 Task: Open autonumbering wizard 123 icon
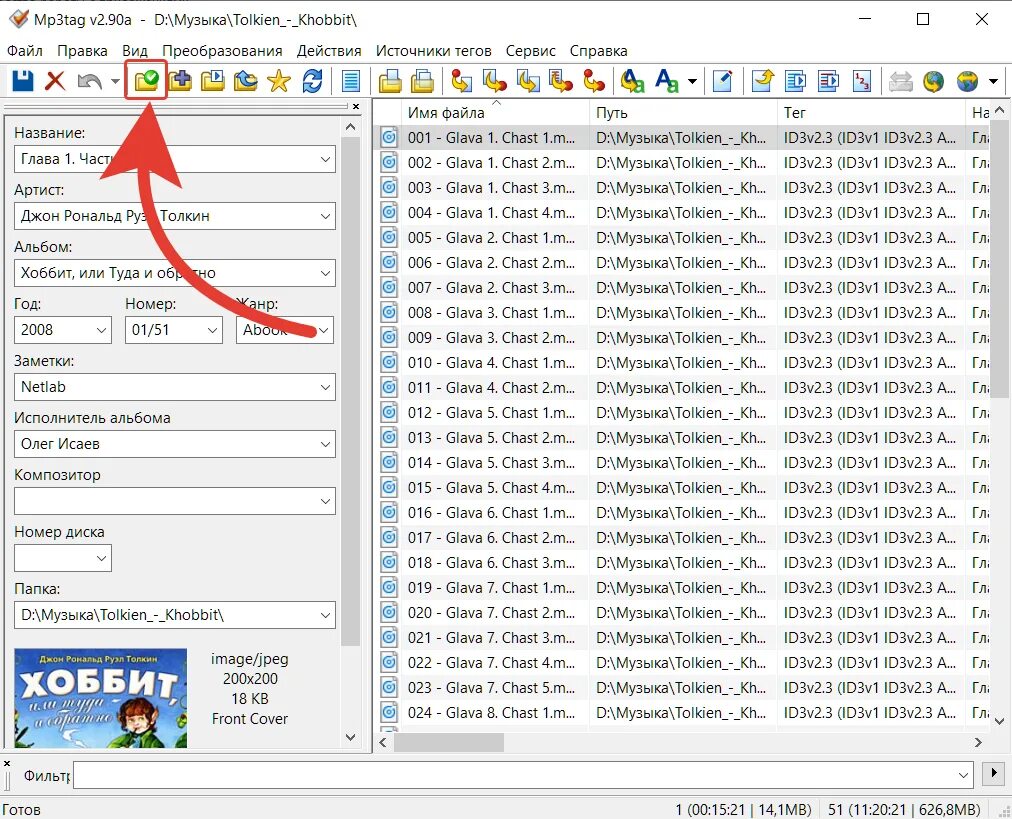tap(862, 81)
